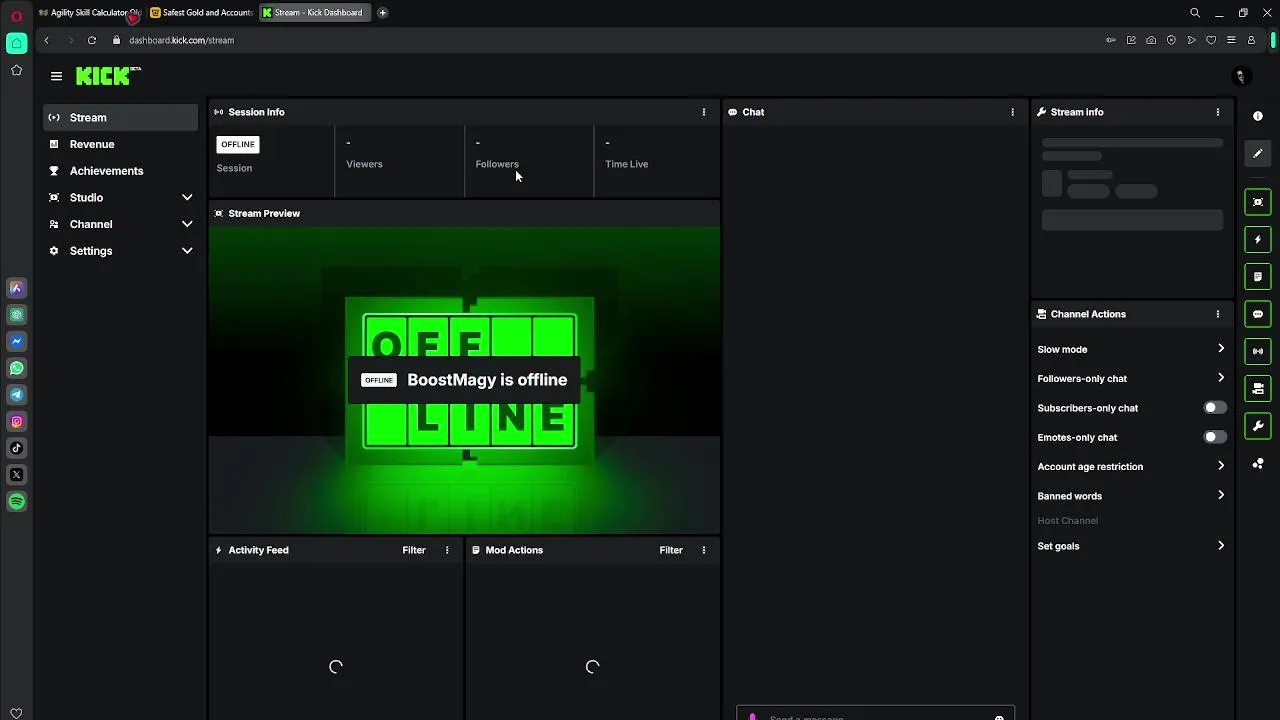
Task: Click the pencil edit icon in right toolbar
Action: [x=1258, y=153]
